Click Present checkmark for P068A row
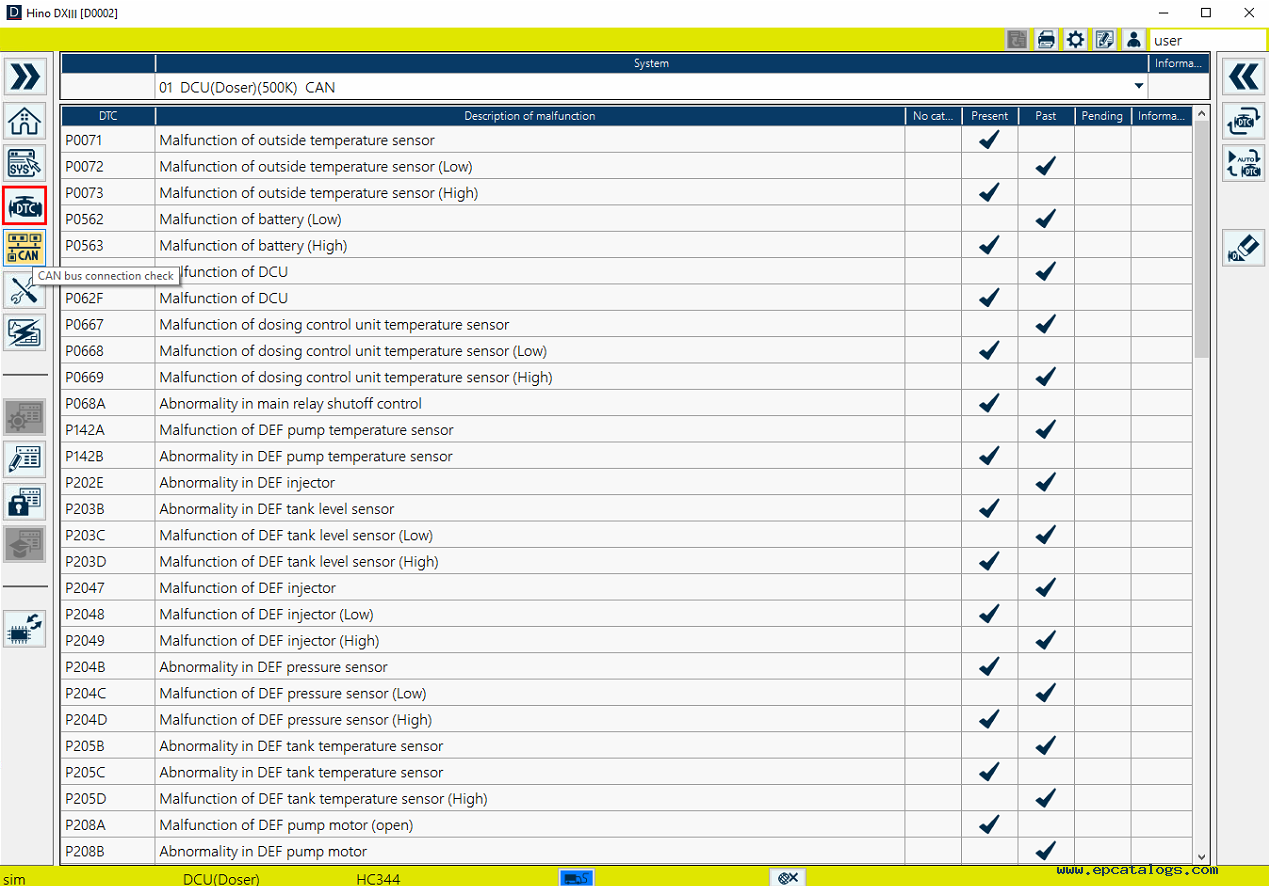1269x886 pixels. click(989, 403)
